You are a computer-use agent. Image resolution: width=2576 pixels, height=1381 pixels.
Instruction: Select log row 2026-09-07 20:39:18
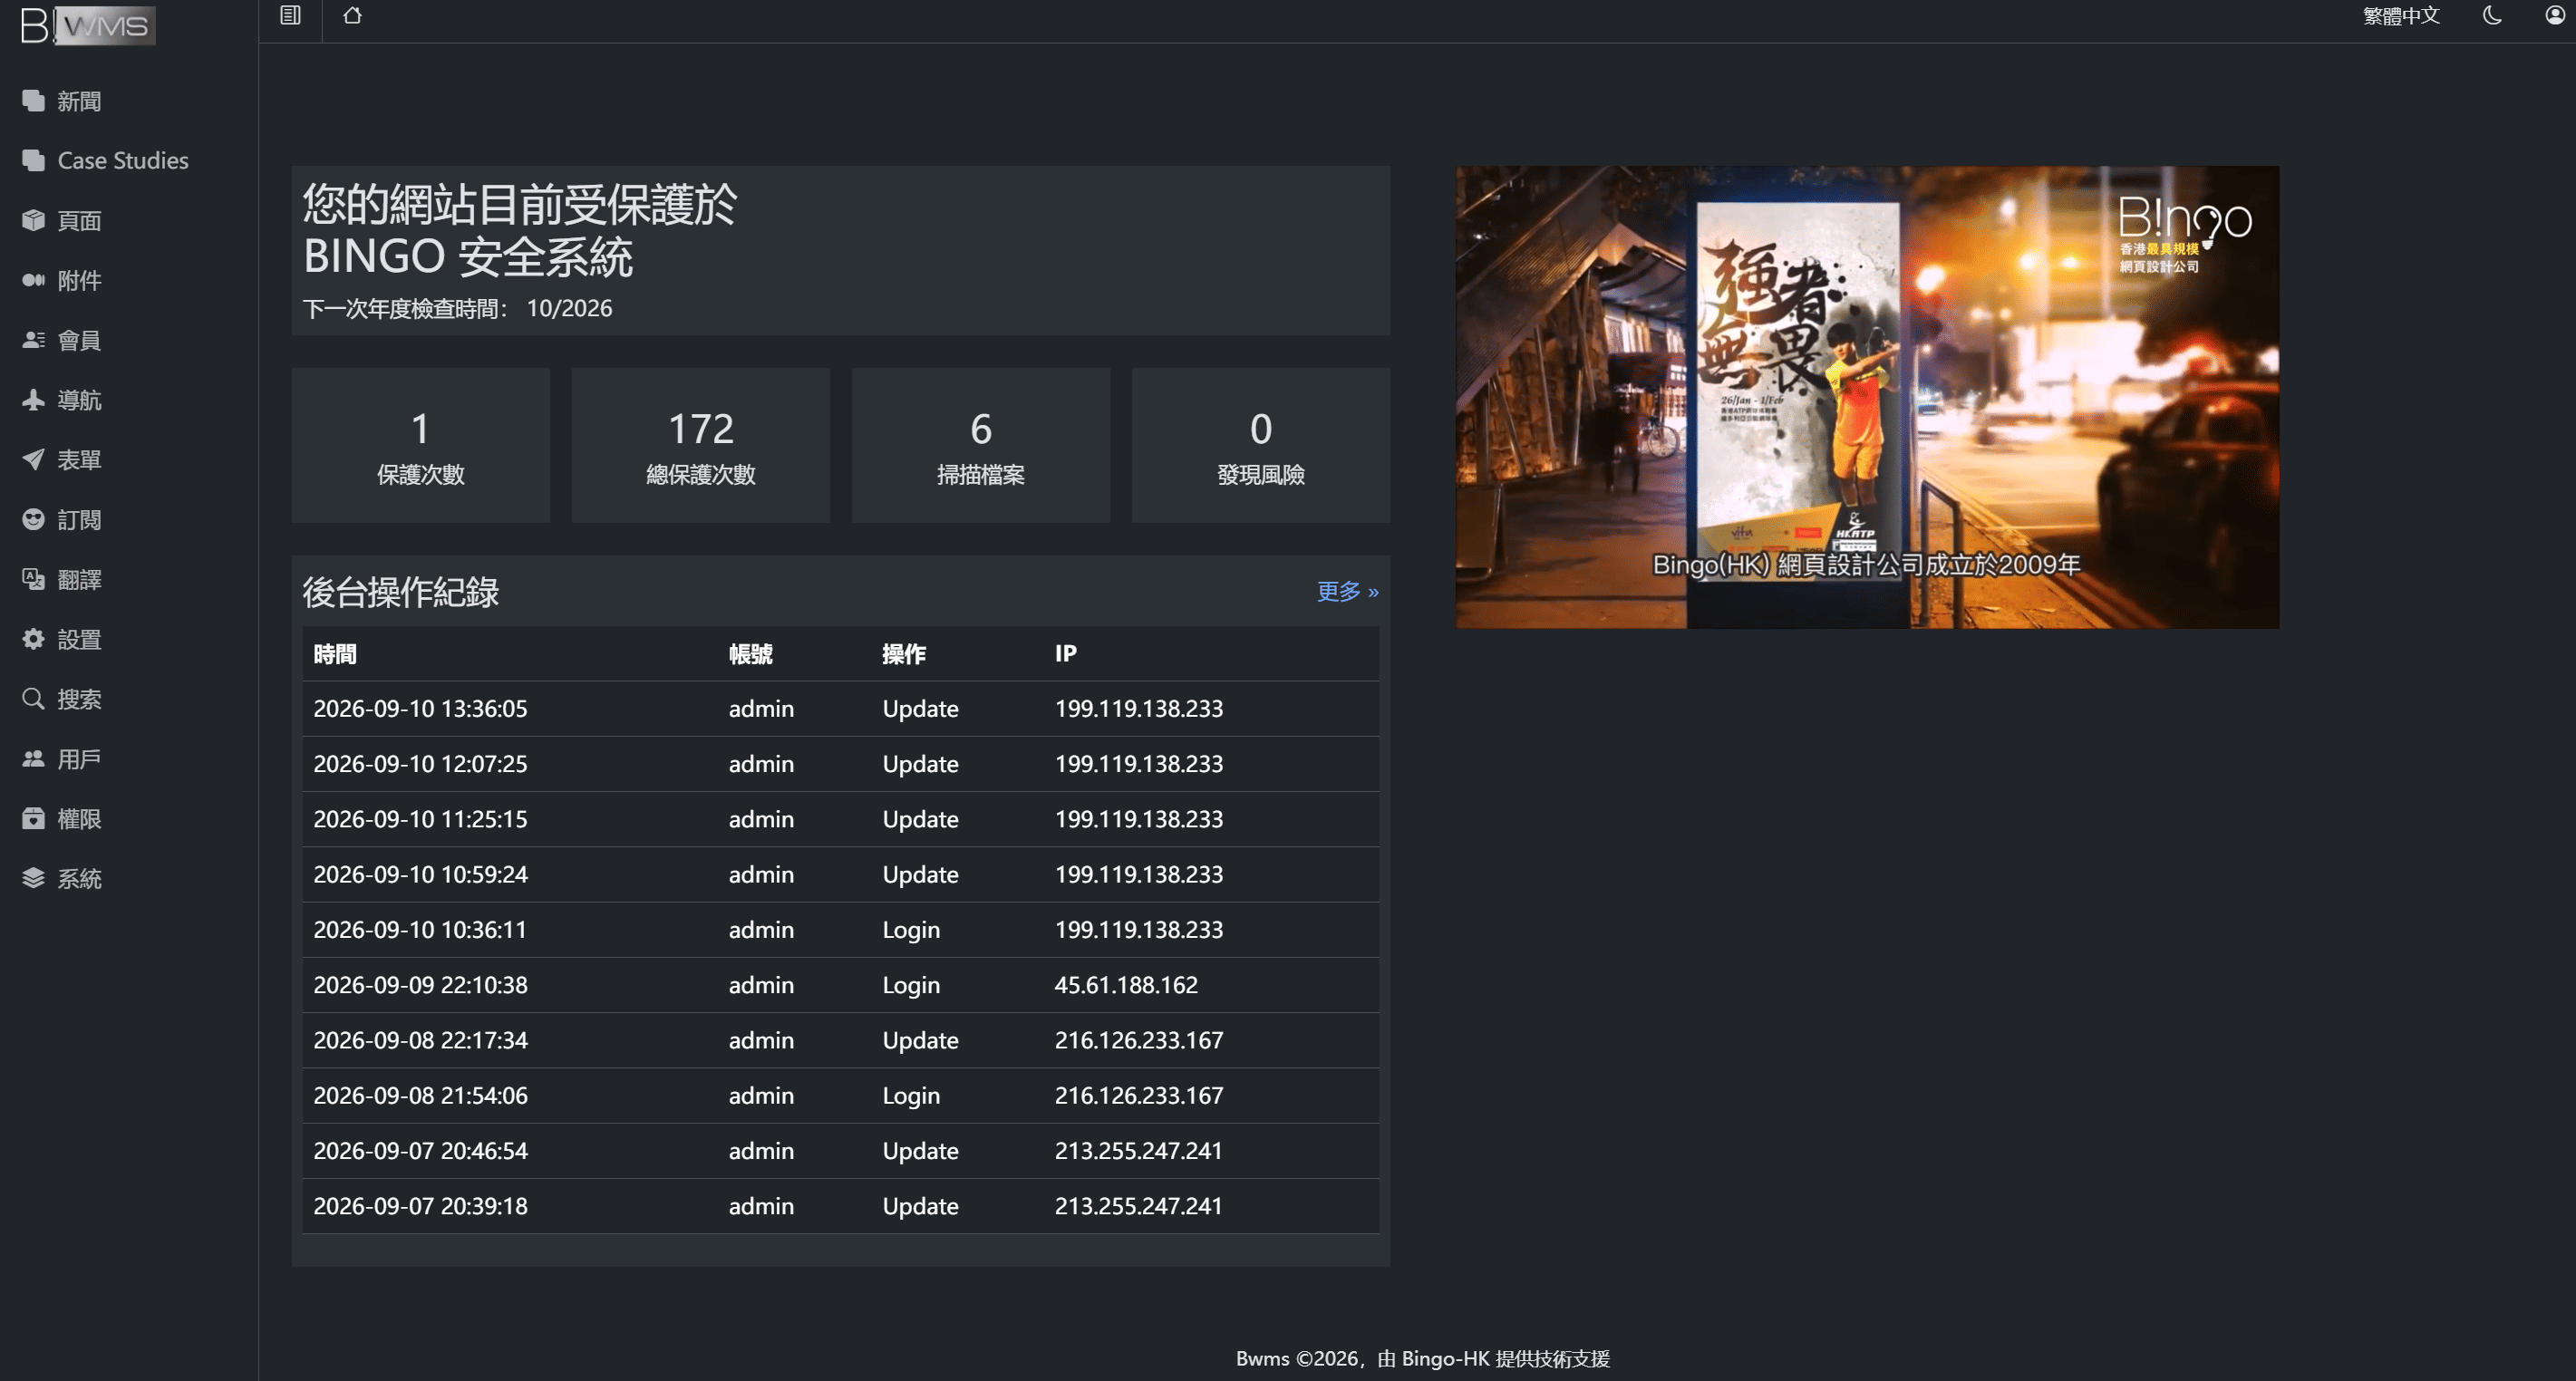click(x=841, y=1205)
